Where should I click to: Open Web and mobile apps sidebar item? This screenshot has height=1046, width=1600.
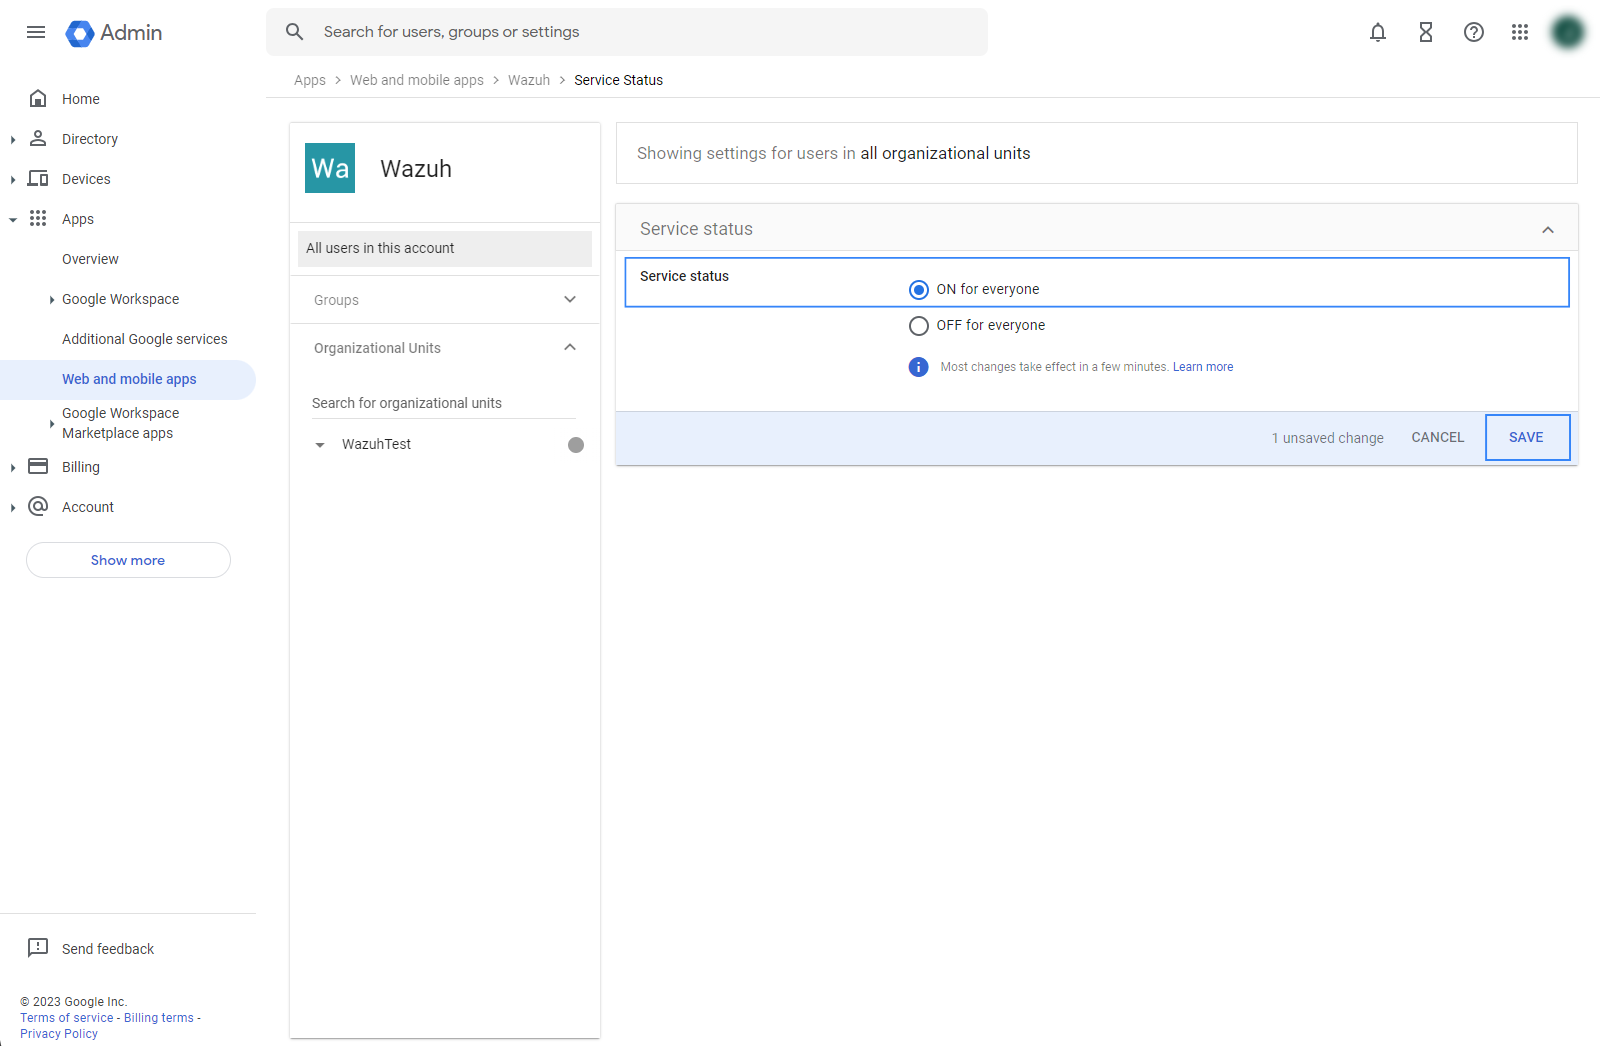coord(129,379)
